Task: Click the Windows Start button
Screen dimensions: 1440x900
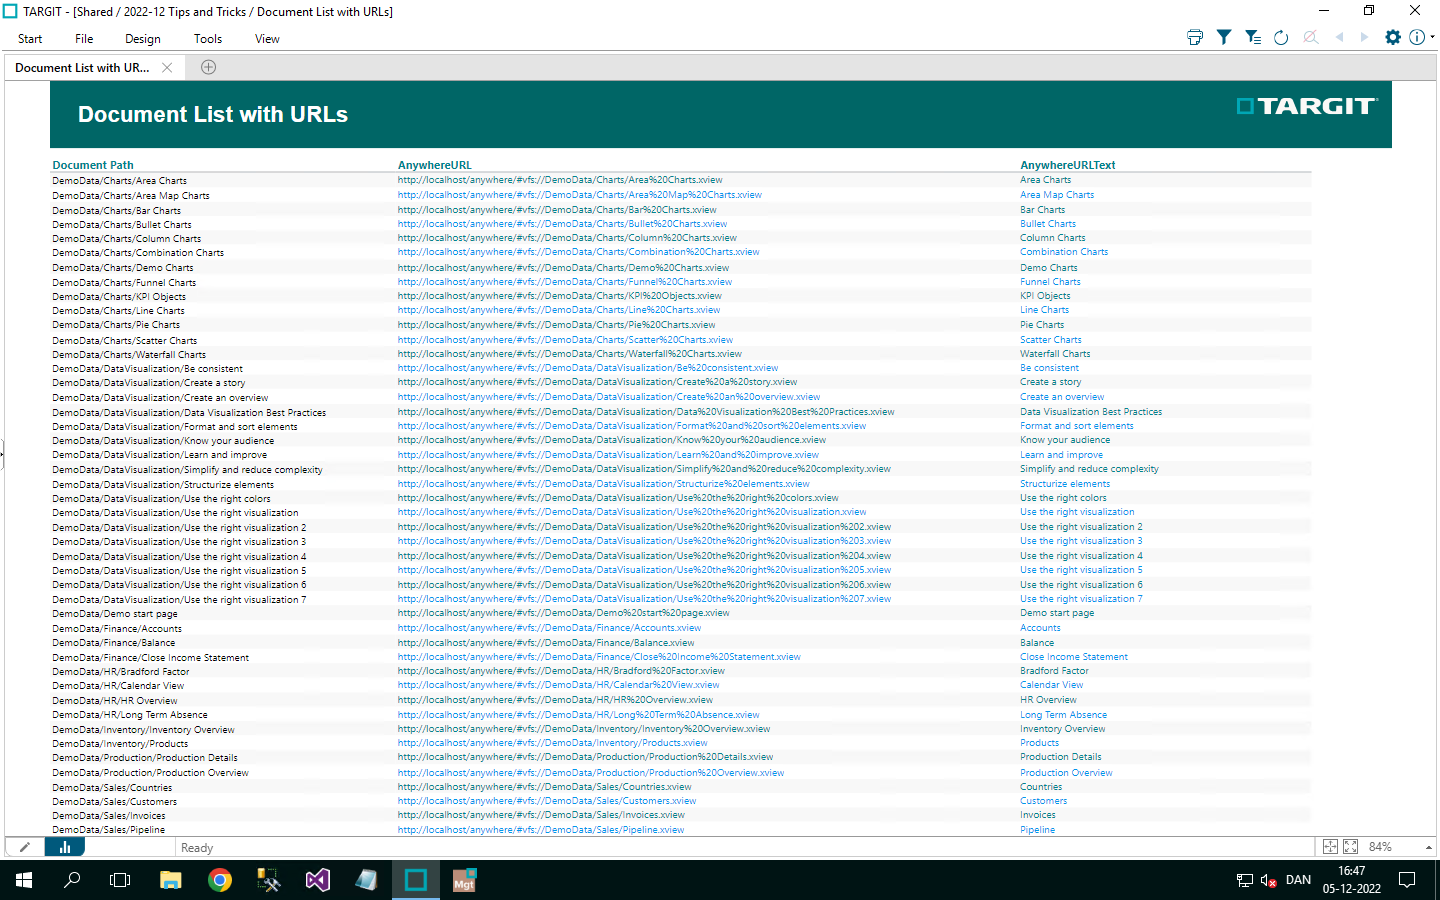Action: point(24,880)
